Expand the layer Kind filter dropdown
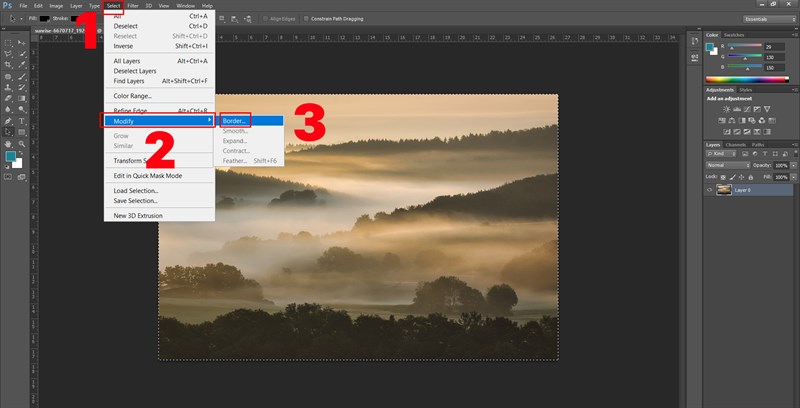Screen dimensions: 800x408 click(x=721, y=154)
